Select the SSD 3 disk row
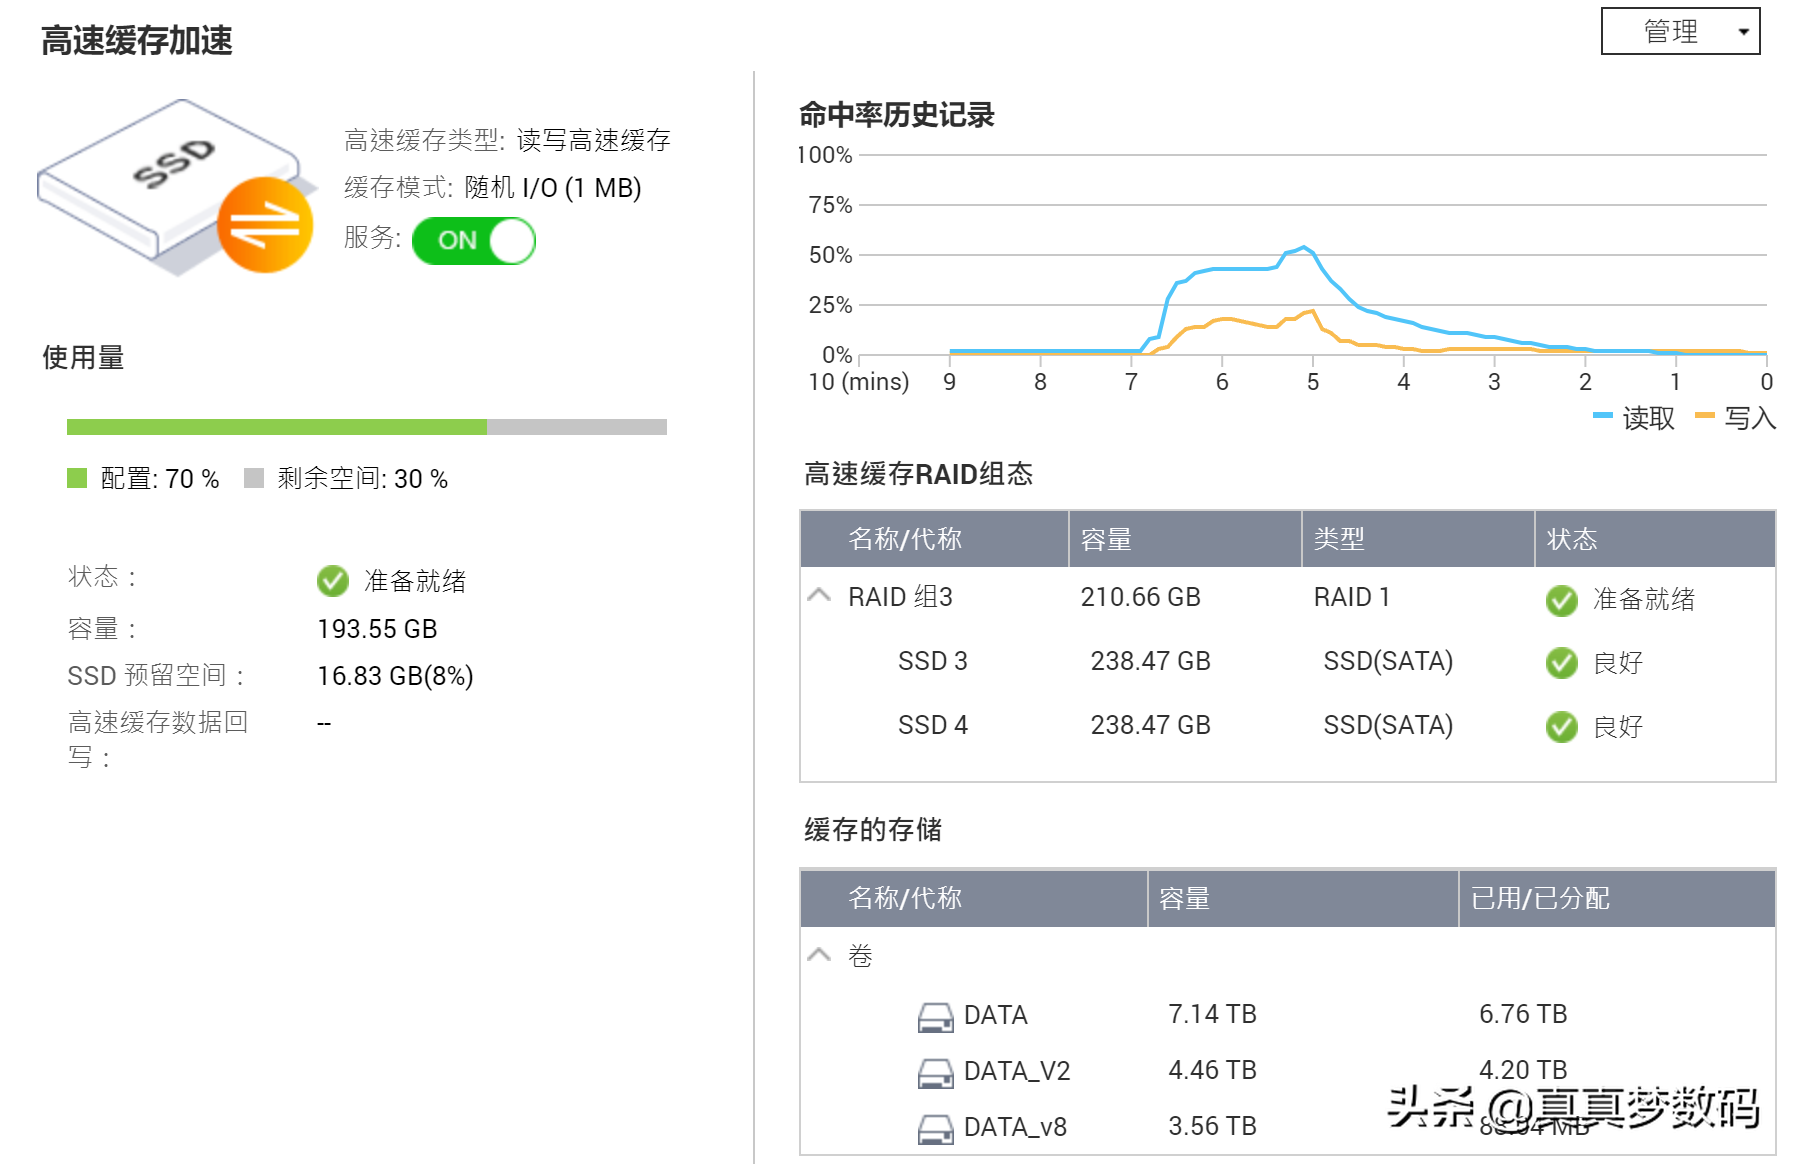The height and width of the screenshot is (1164, 1795). [x=932, y=661]
